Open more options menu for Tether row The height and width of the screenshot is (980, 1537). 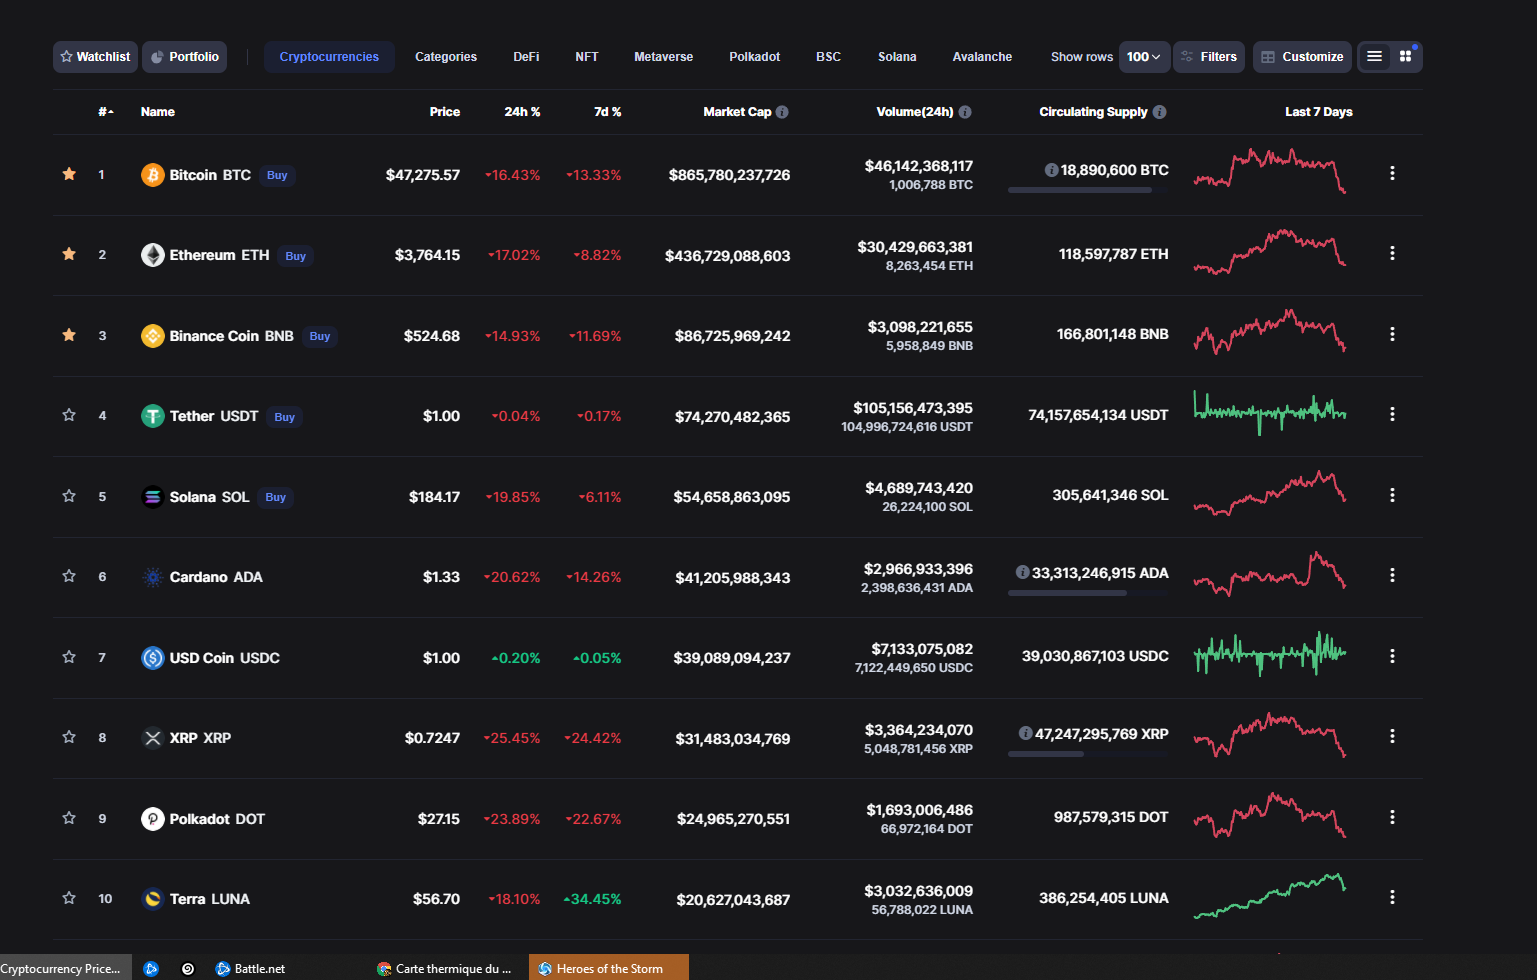pyautogui.click(x=1392, y=415)
